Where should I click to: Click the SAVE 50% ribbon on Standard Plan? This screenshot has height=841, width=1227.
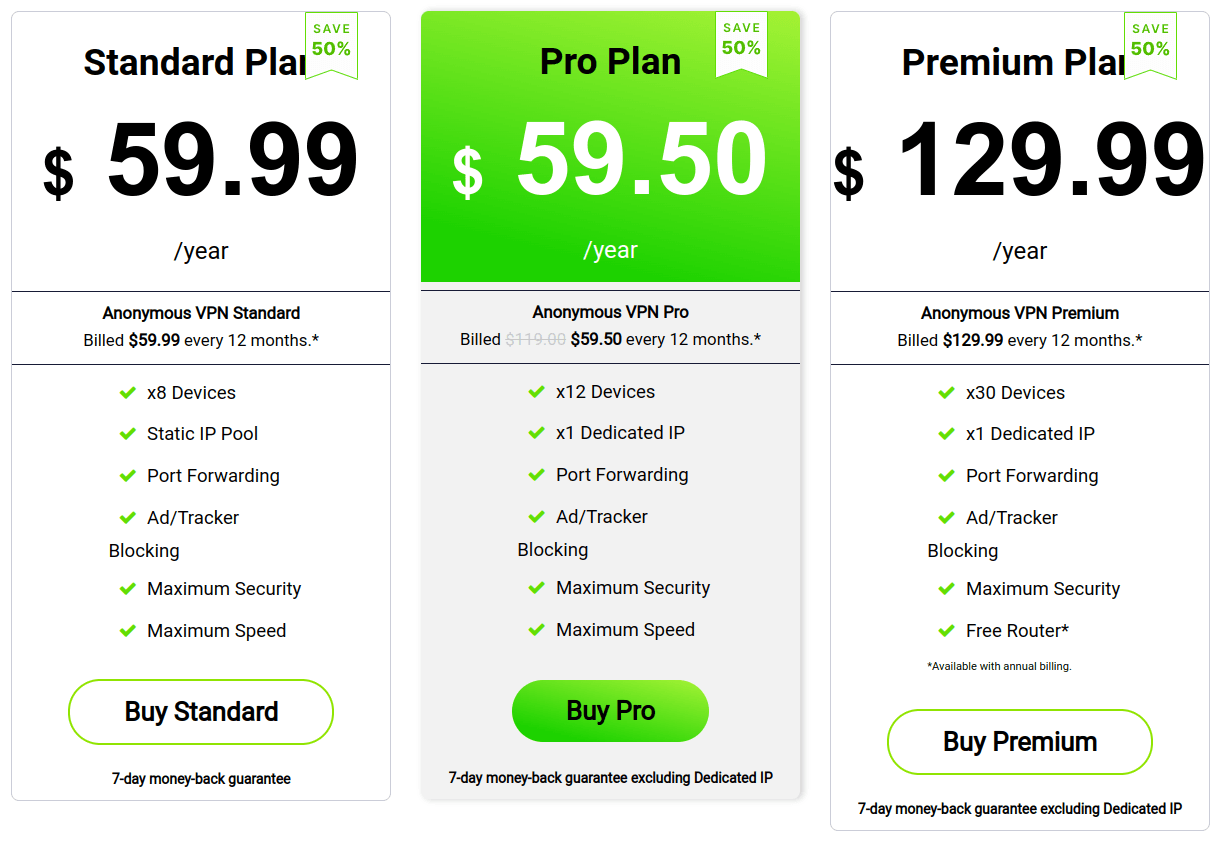point(331,44)
